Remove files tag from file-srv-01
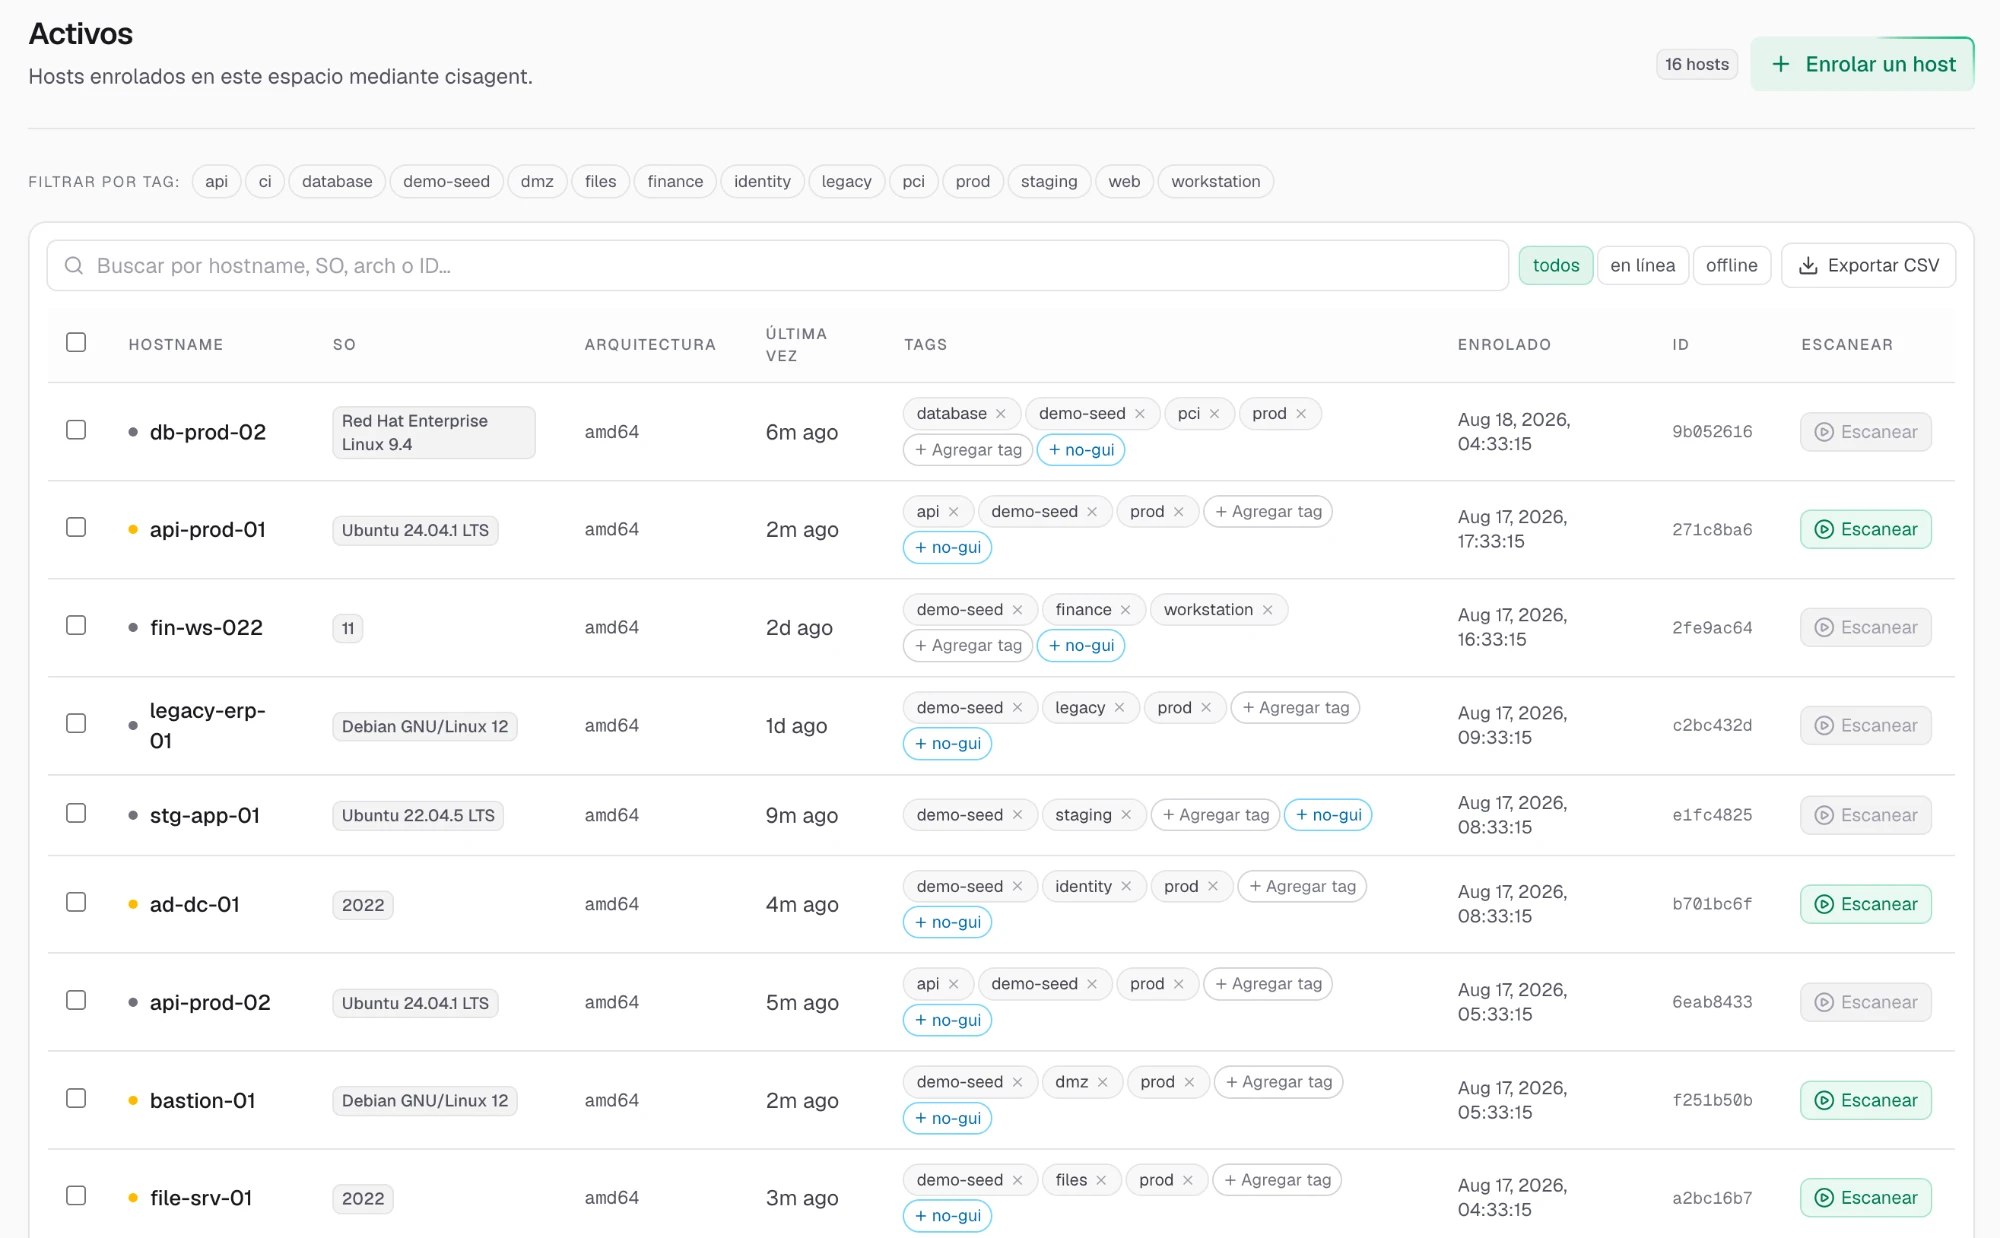The width and height of the screenshot is (2000, 1238). [x=1101, y=1181]
